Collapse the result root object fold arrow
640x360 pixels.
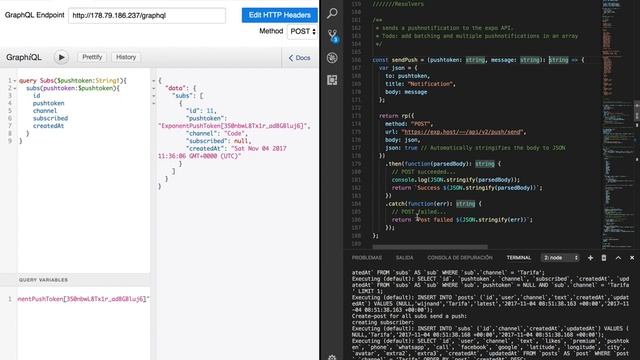(x=154, y=81)
